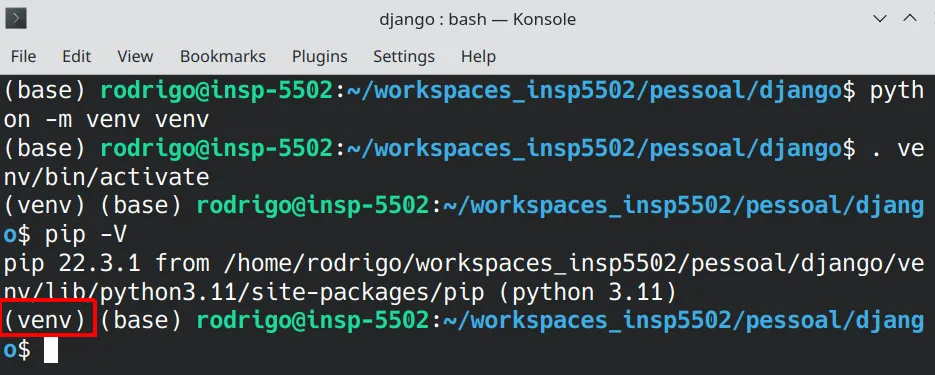Open the File menu
The height and width of the screenshot is (375, 935).
pyautogui.click(x=23, y=57)
